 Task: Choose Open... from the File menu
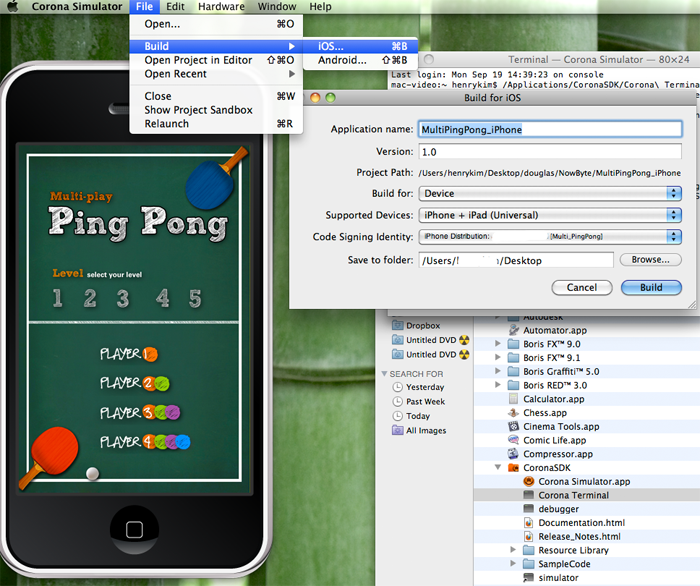point(216,24)
